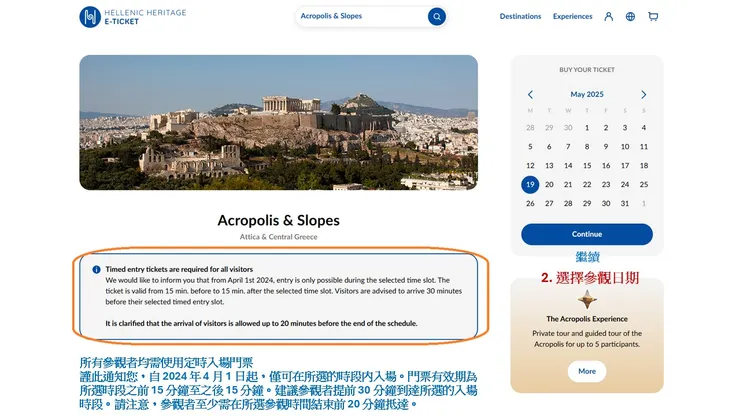
Task: Select May 31 in the calendar
Action: pos(625,204)
